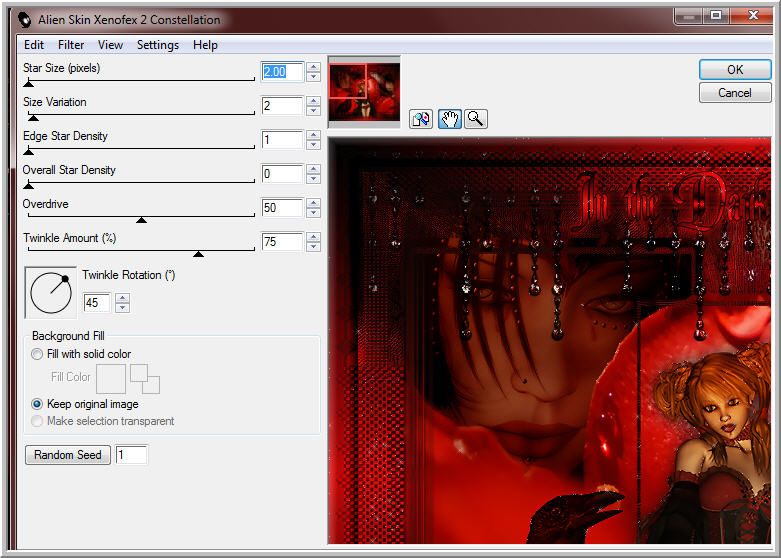Increase Edge Star Density with up arrow
The height and width of the screenshot is (558, 781).
pos(313,135)
